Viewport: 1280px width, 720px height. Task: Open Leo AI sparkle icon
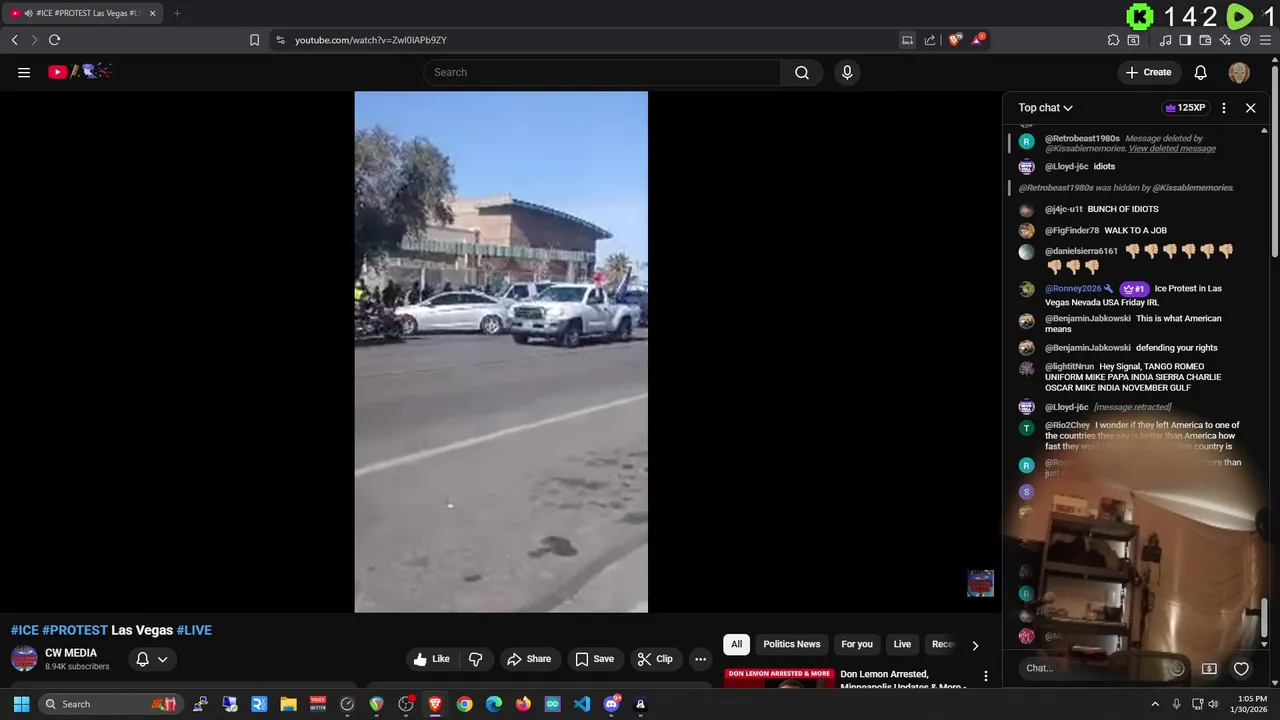click(x=1225, y=40)
